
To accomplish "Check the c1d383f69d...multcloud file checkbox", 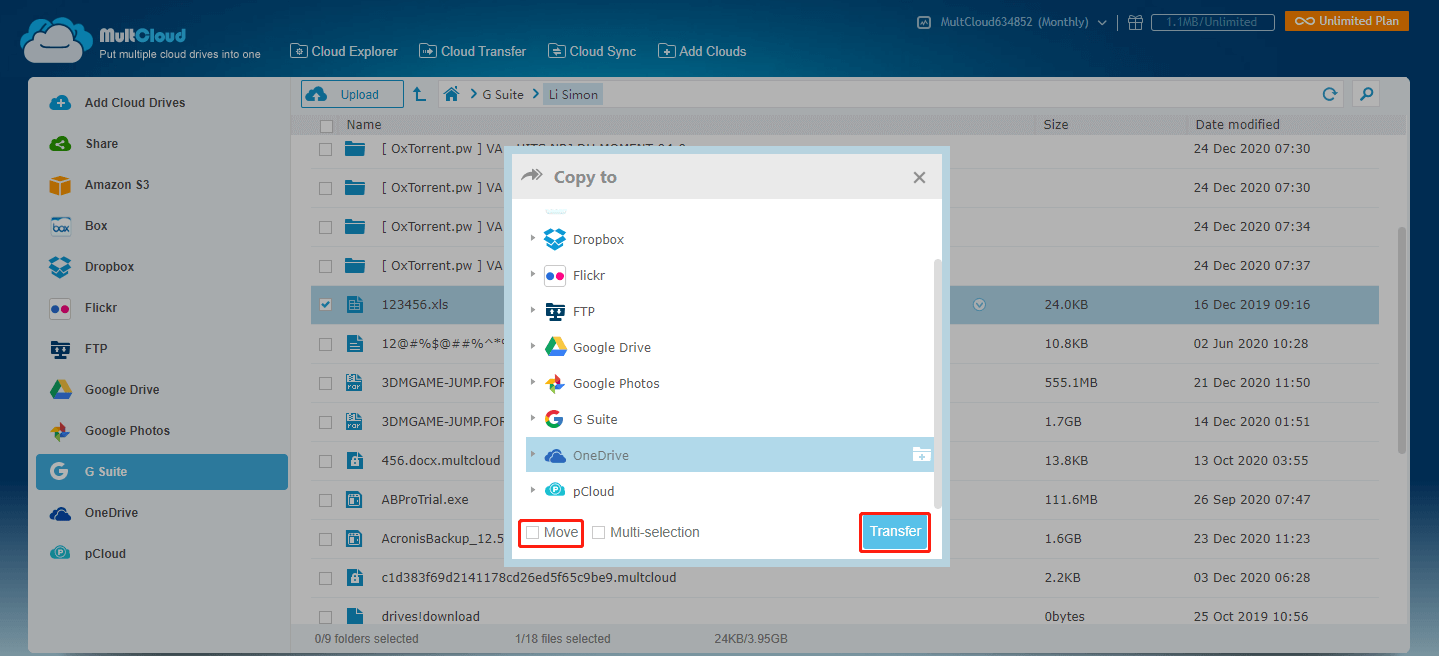I will 326,578.
